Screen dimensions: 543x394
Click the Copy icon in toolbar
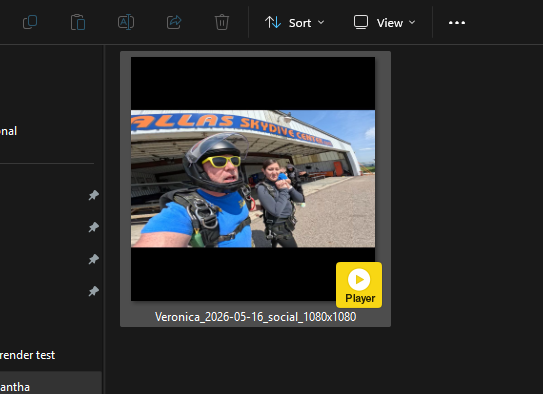click(30, 23)
